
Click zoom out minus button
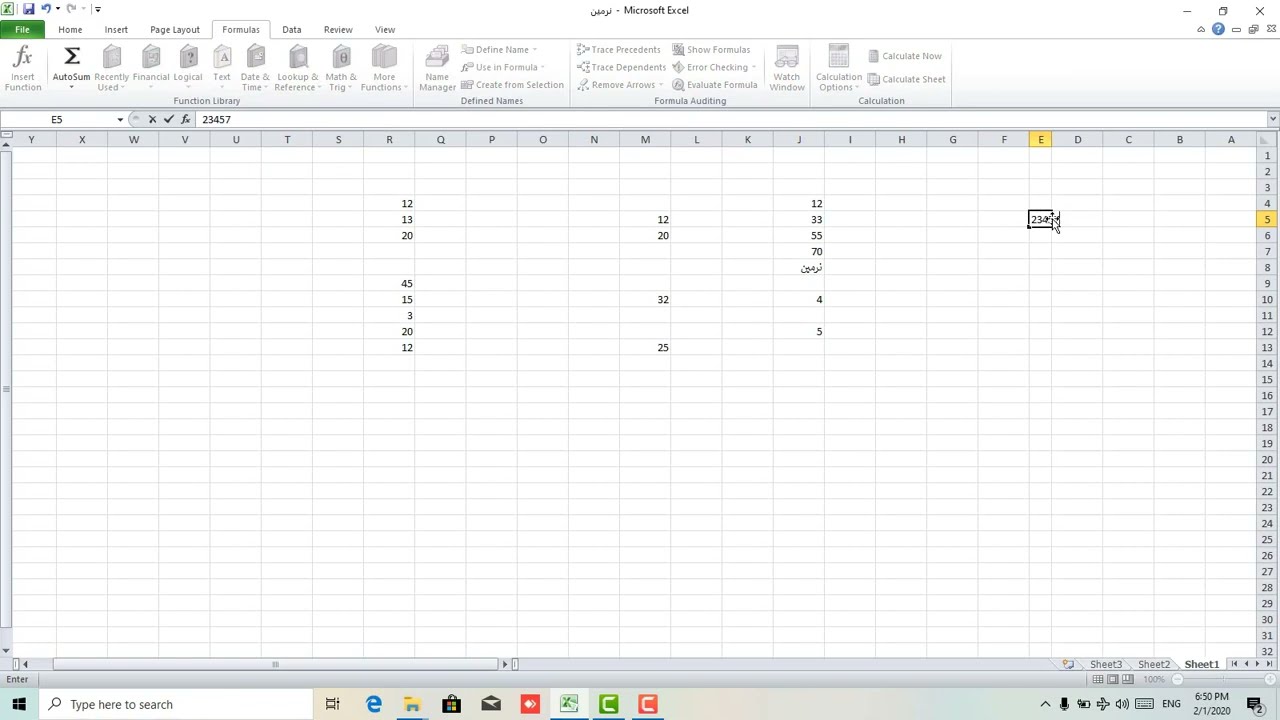[x=1178, y=679]
